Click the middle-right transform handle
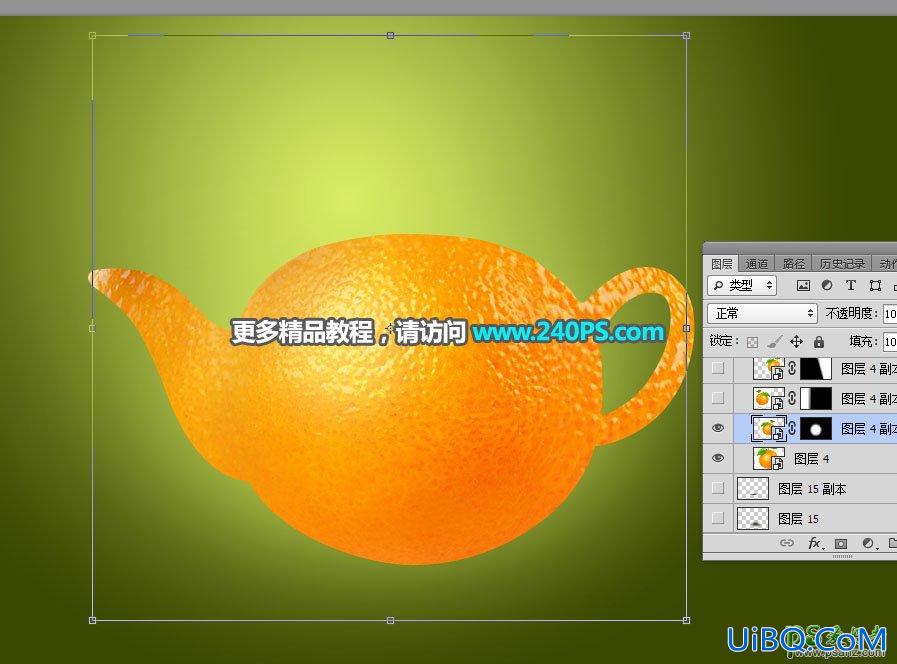The width and height of the screenshot is (897, 664). pos(686,328)
